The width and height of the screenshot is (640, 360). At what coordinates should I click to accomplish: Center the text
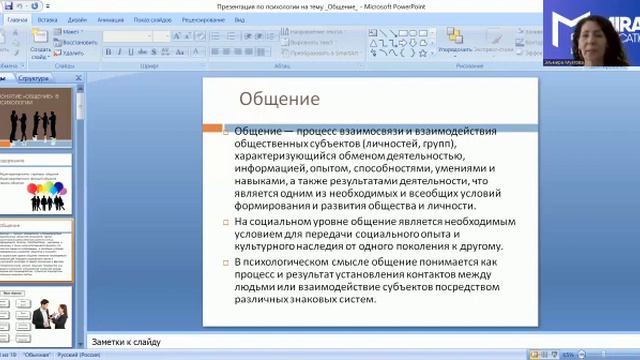pyautogui.click(x=227, y=52)
